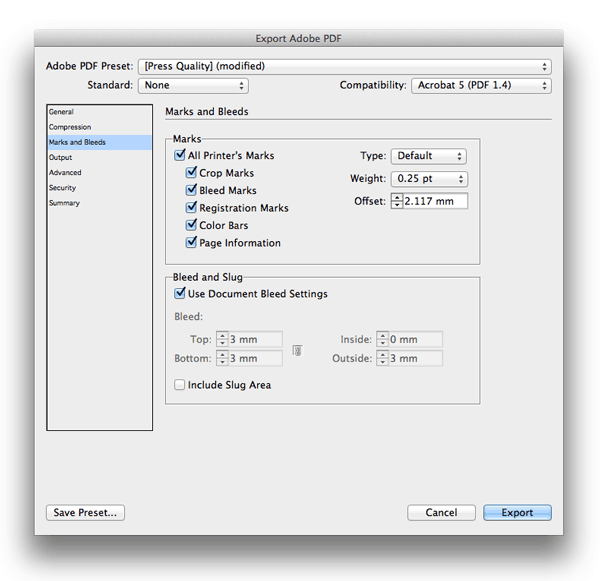Select Advanced in the sidebar
600x581 pixels.
tap(99, 173)
